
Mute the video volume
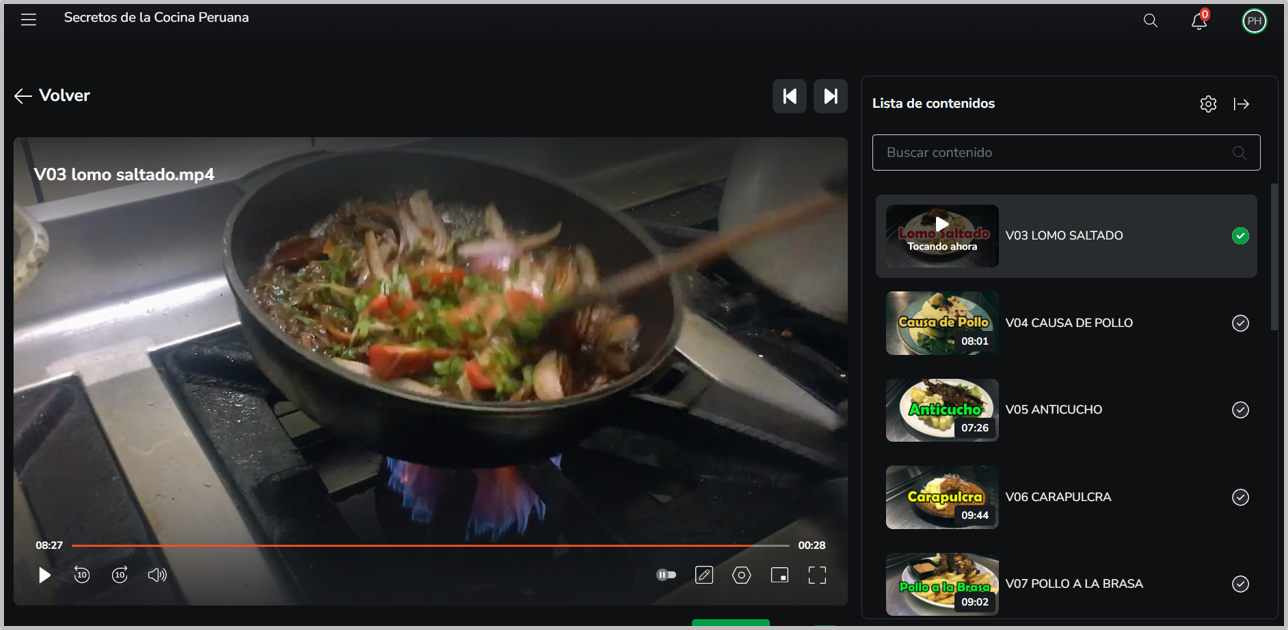coord(157,575)
